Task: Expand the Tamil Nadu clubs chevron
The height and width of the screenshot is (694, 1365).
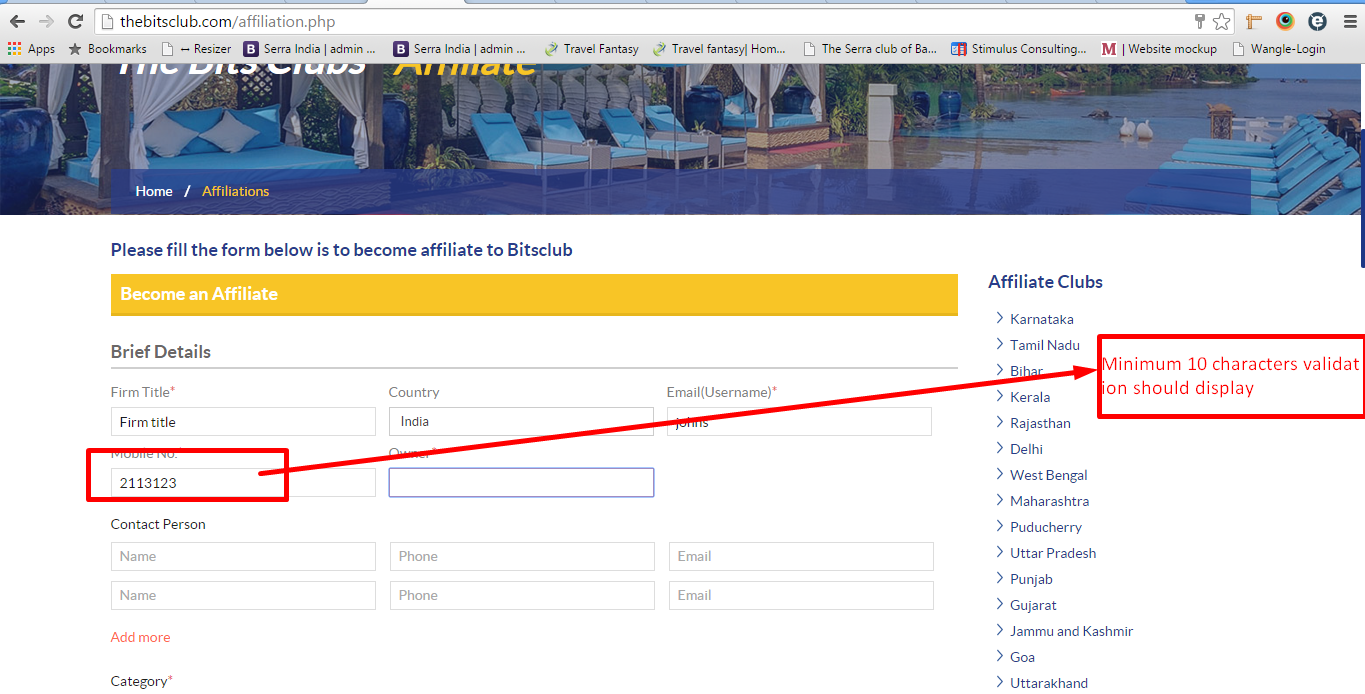Action: (x=999, y=344)
